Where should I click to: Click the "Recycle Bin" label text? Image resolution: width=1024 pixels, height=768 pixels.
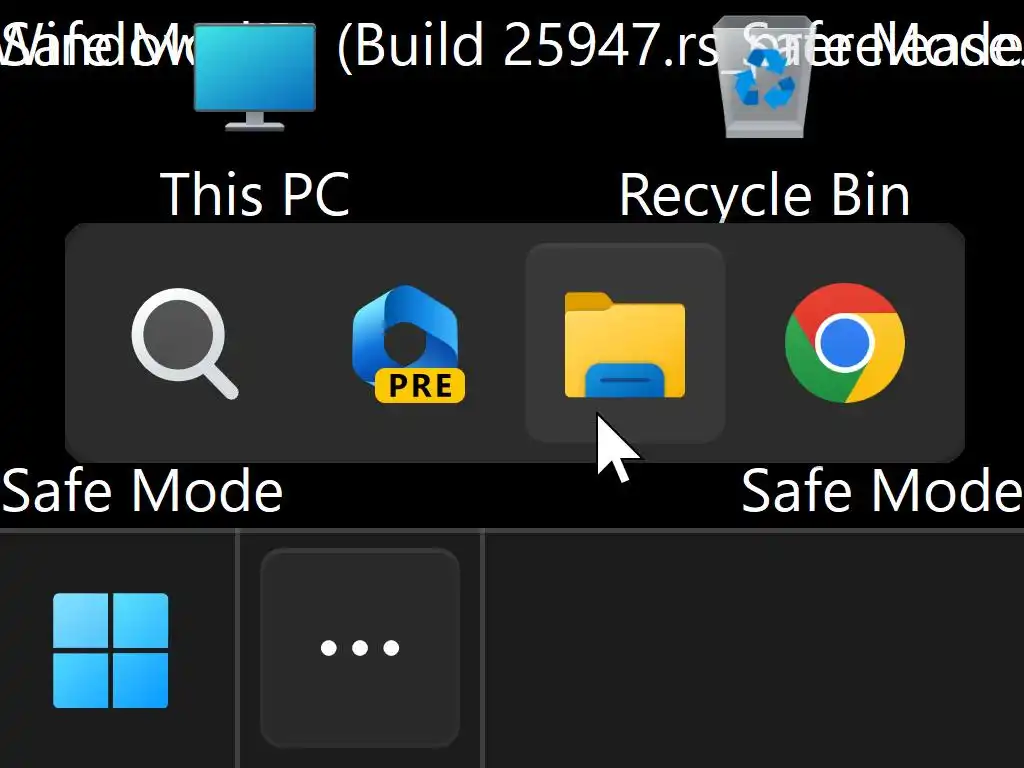pyautogui.click(x=764, y=195)
